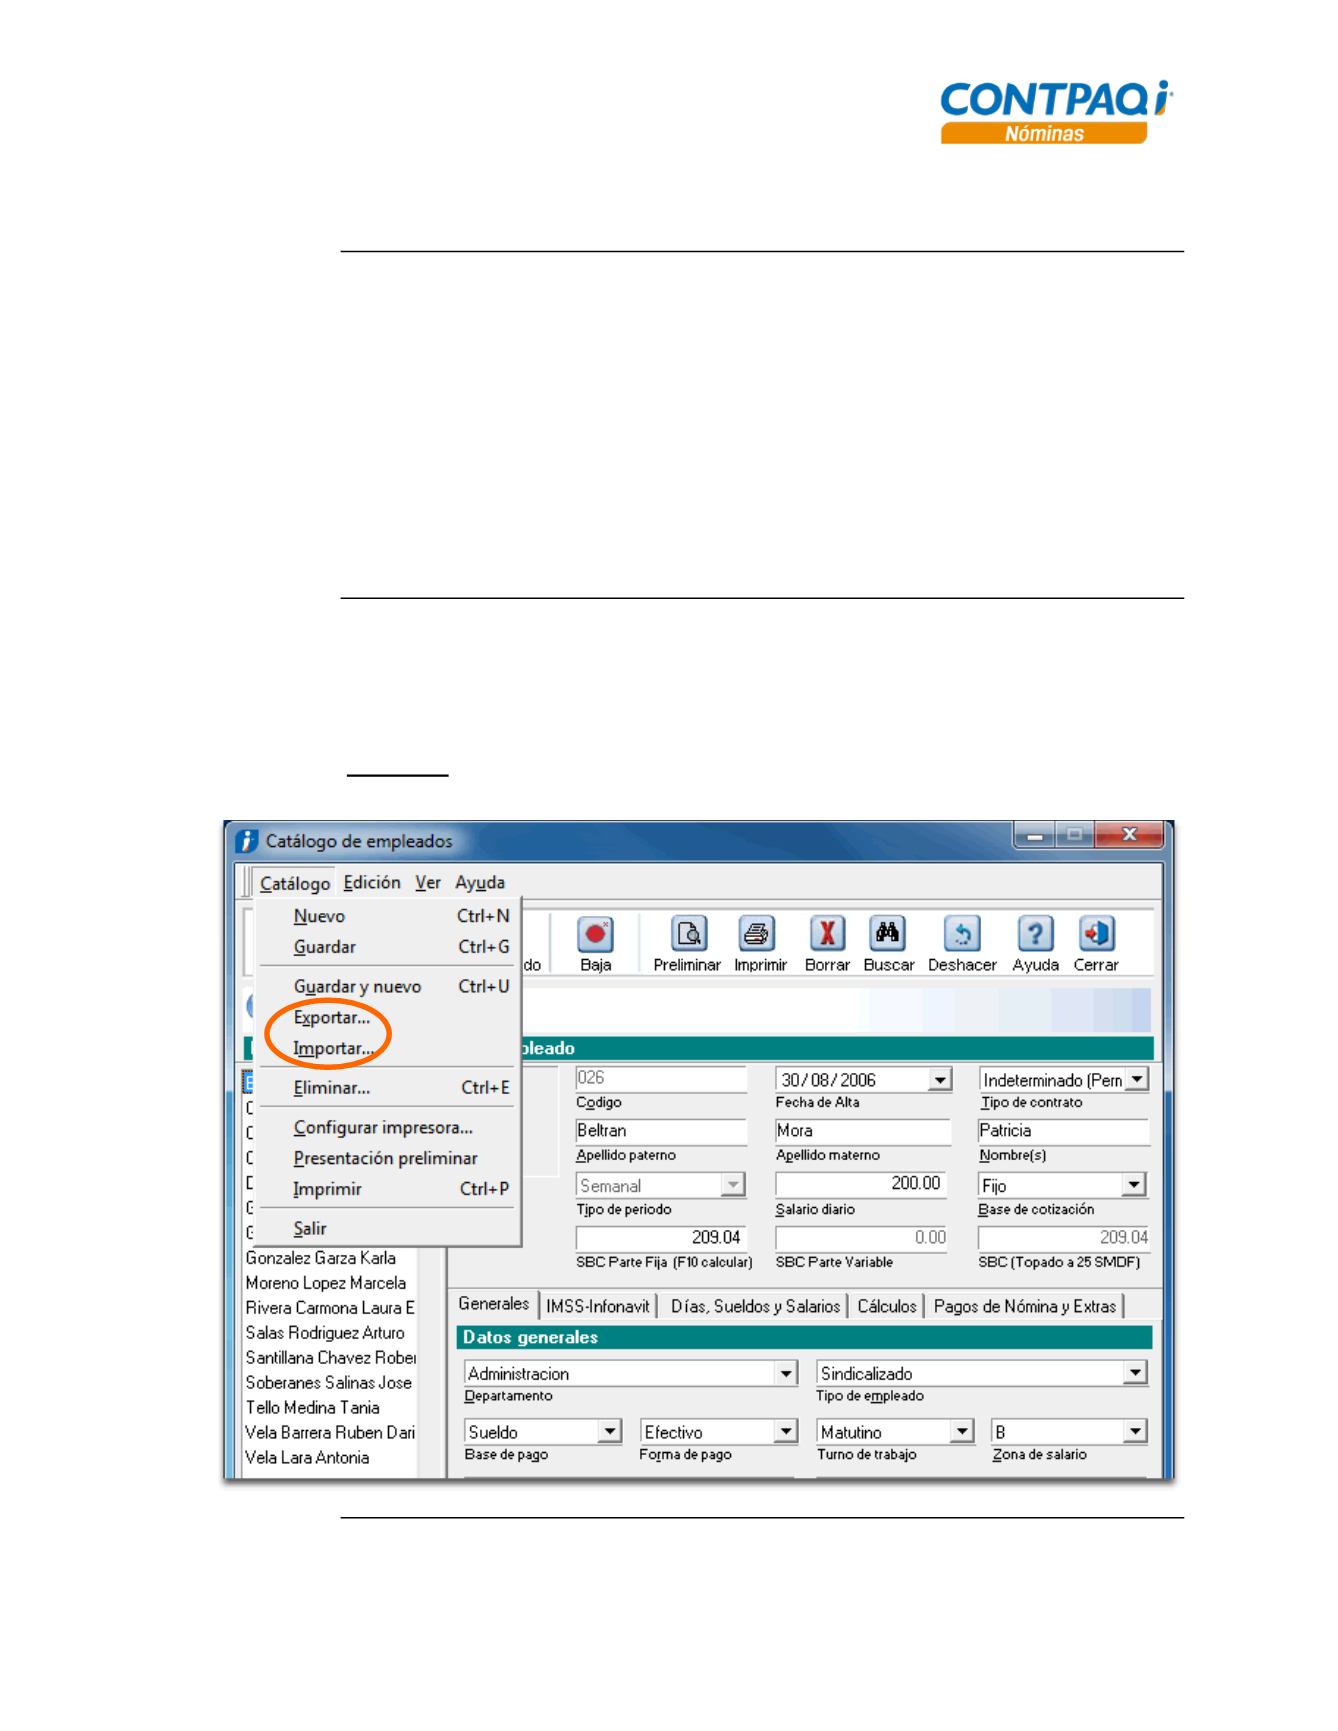Select Guardar menu entry
Screen dimensions: 1338x1731
[388, 947]
